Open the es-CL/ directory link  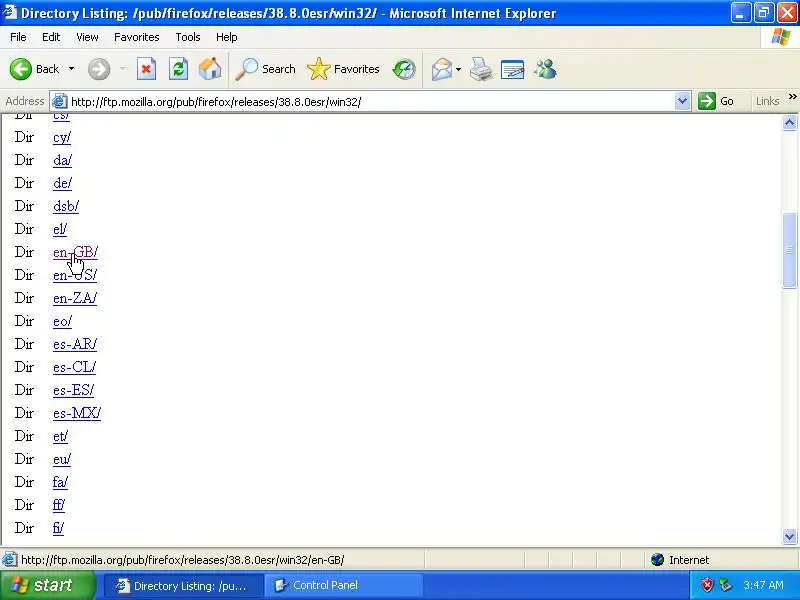point(74,367)
